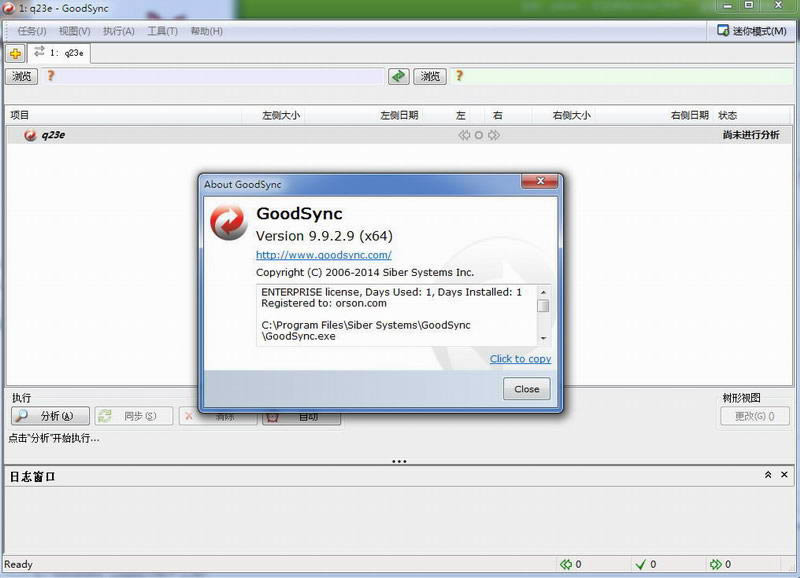Screen dimensions: 800x578
Task: Click the left 浏览 browse button
Action: click(21, 76)
